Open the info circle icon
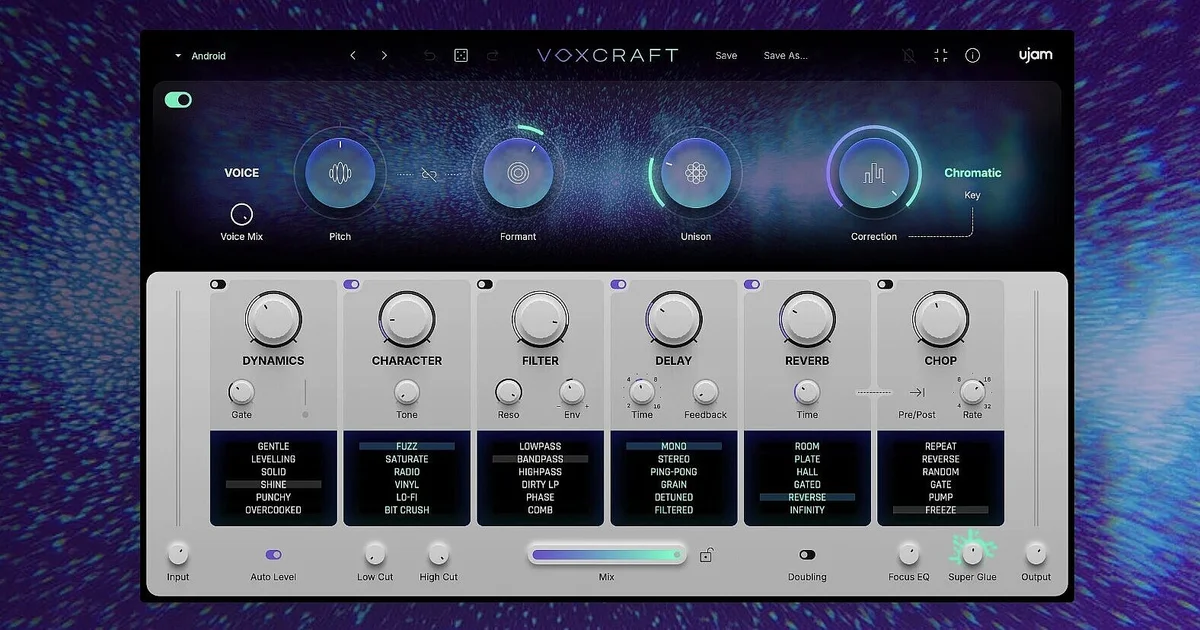Image resolution: width=1200 pixels, height=630 pixels. click(972, 56)
